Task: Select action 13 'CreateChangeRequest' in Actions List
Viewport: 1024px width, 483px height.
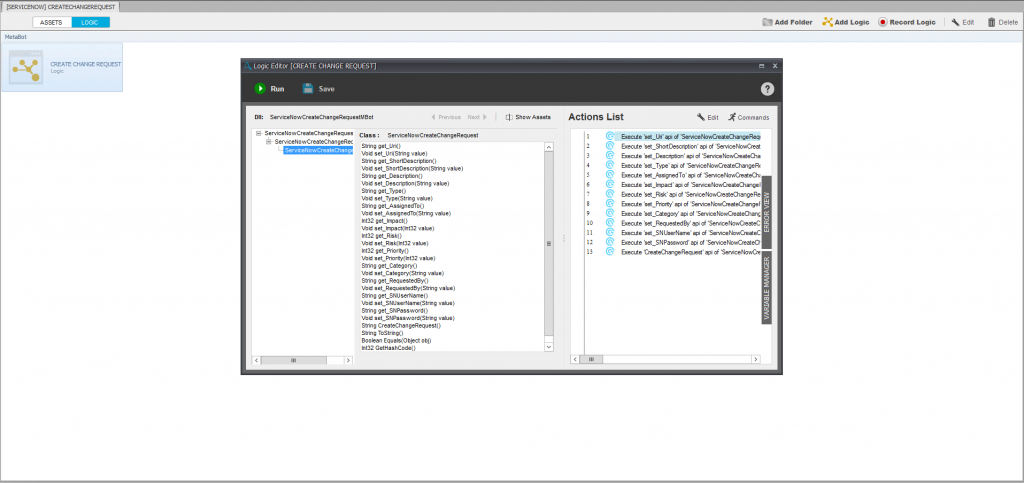Action: (689, 252)
